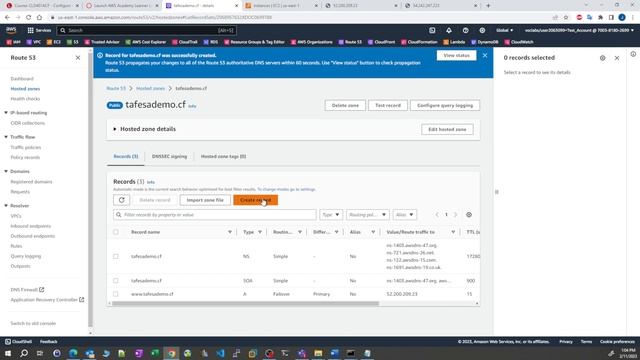Open the CloudWatch bookmark shortcut

pos(518,42)
